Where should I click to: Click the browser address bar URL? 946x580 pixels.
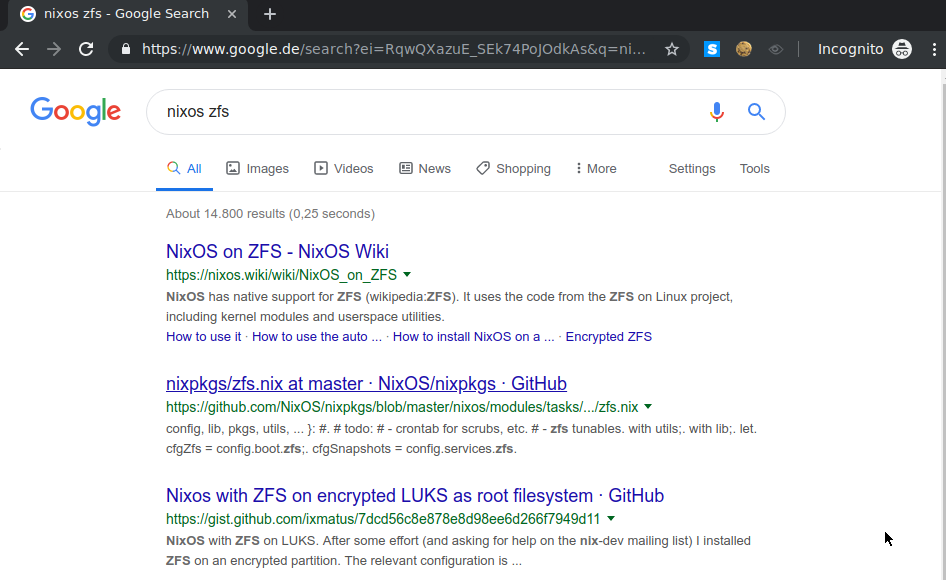tap(393, 49)
